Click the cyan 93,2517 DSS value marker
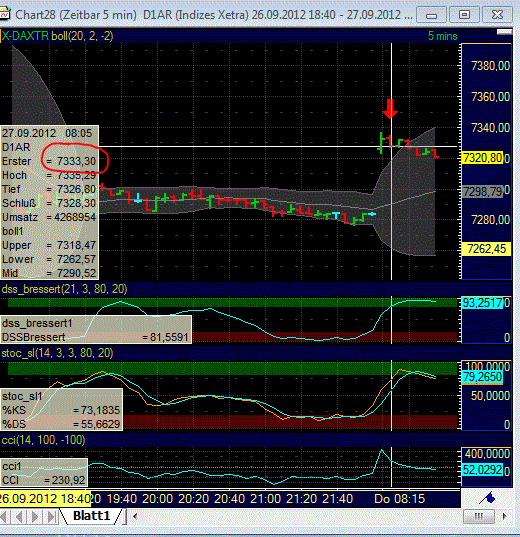The height and width of the screenshot is (537, 520). (483, 303)
